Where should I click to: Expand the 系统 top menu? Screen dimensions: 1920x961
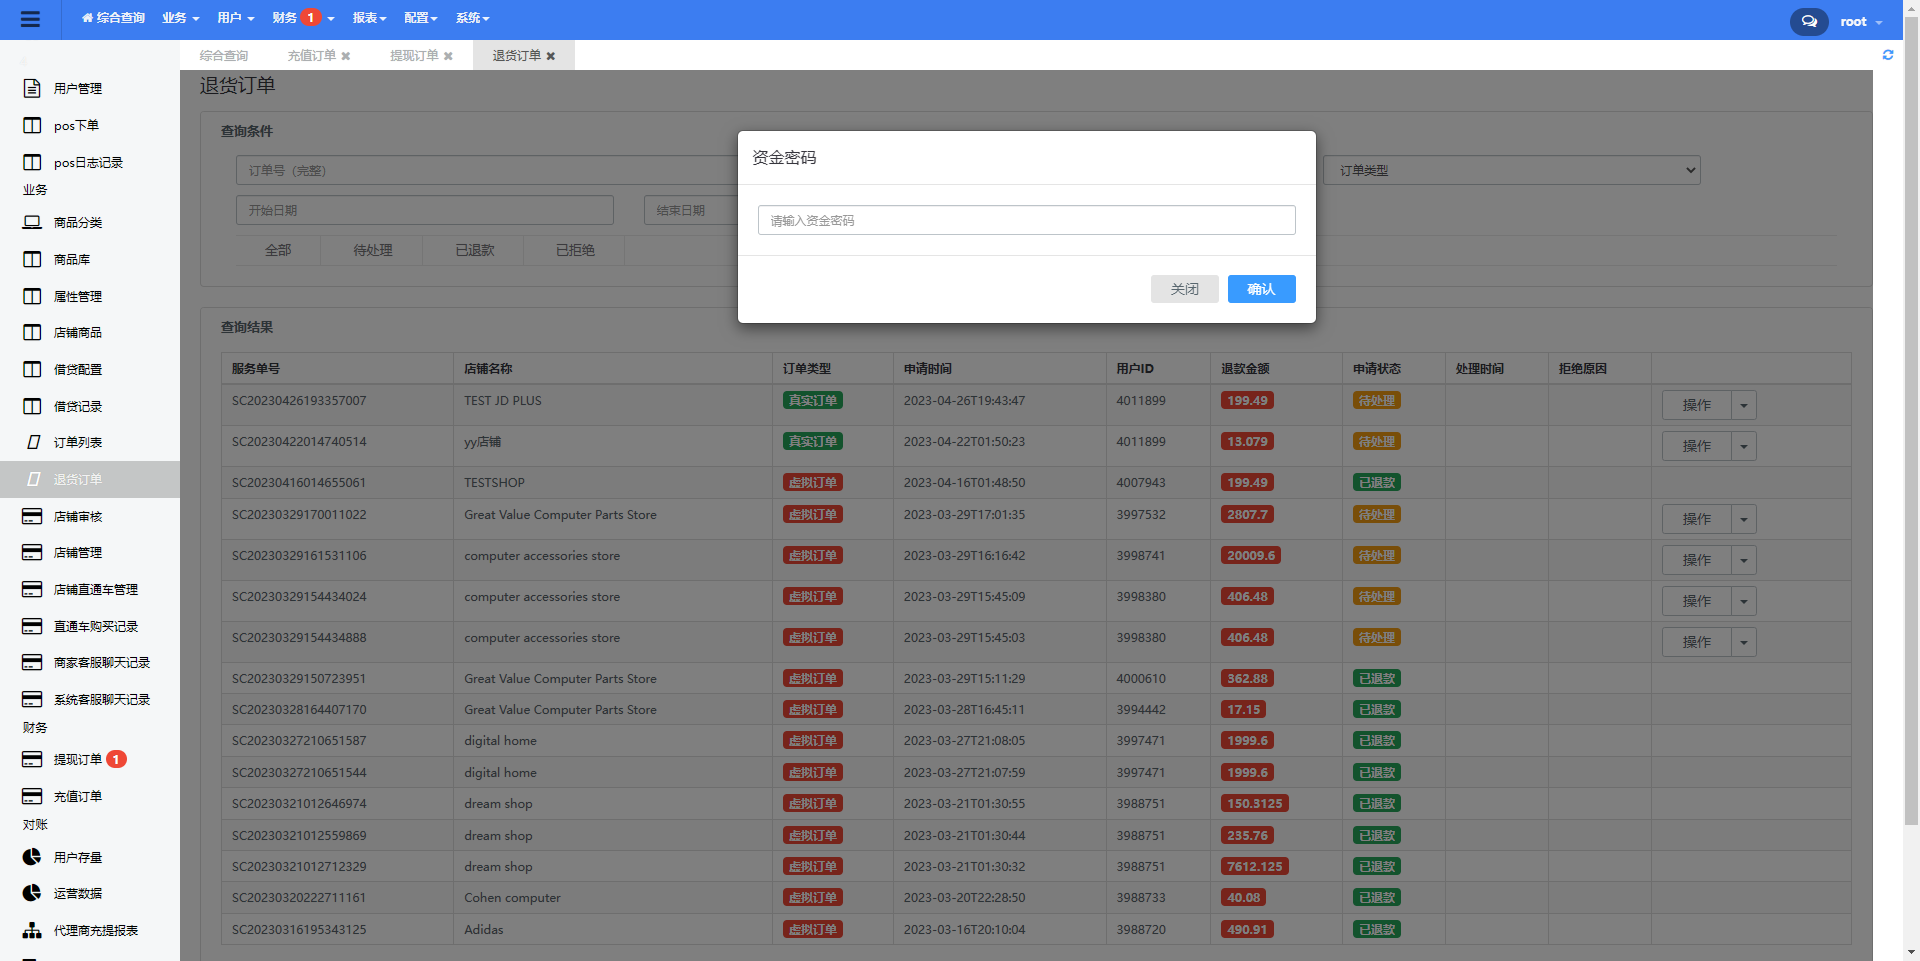473,18
